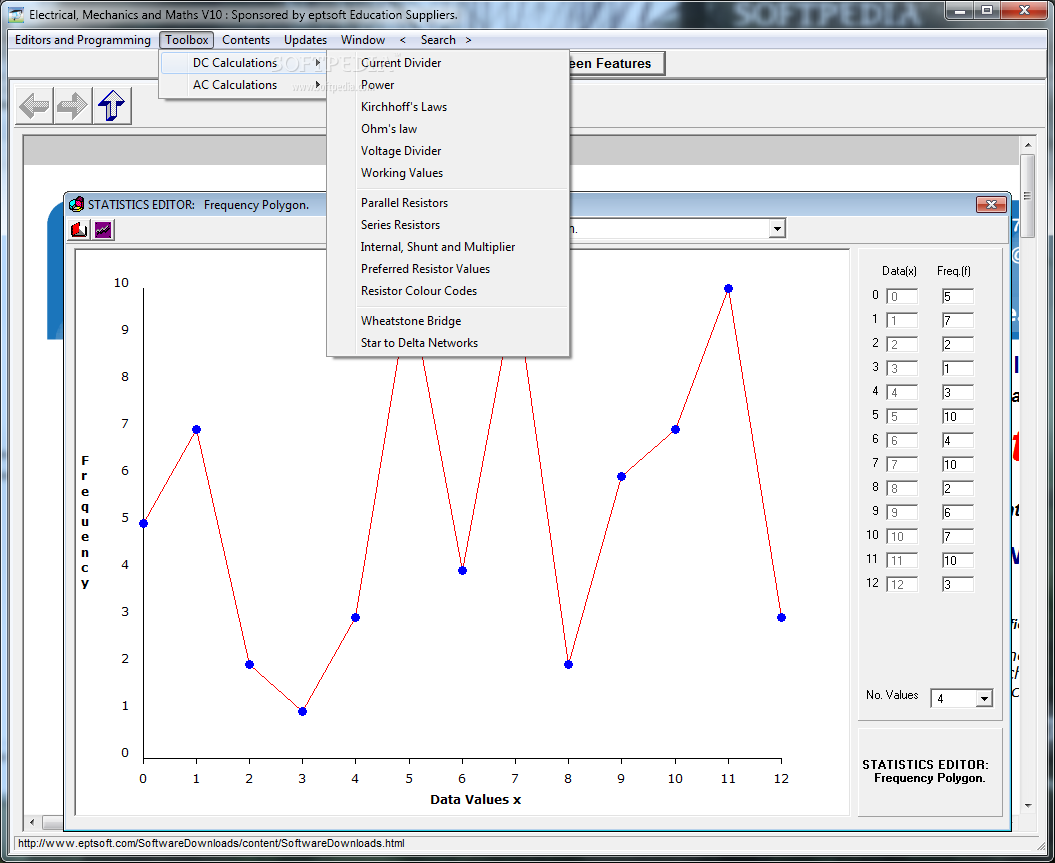Click the back arrow navigation icon

tap(34, 106)
